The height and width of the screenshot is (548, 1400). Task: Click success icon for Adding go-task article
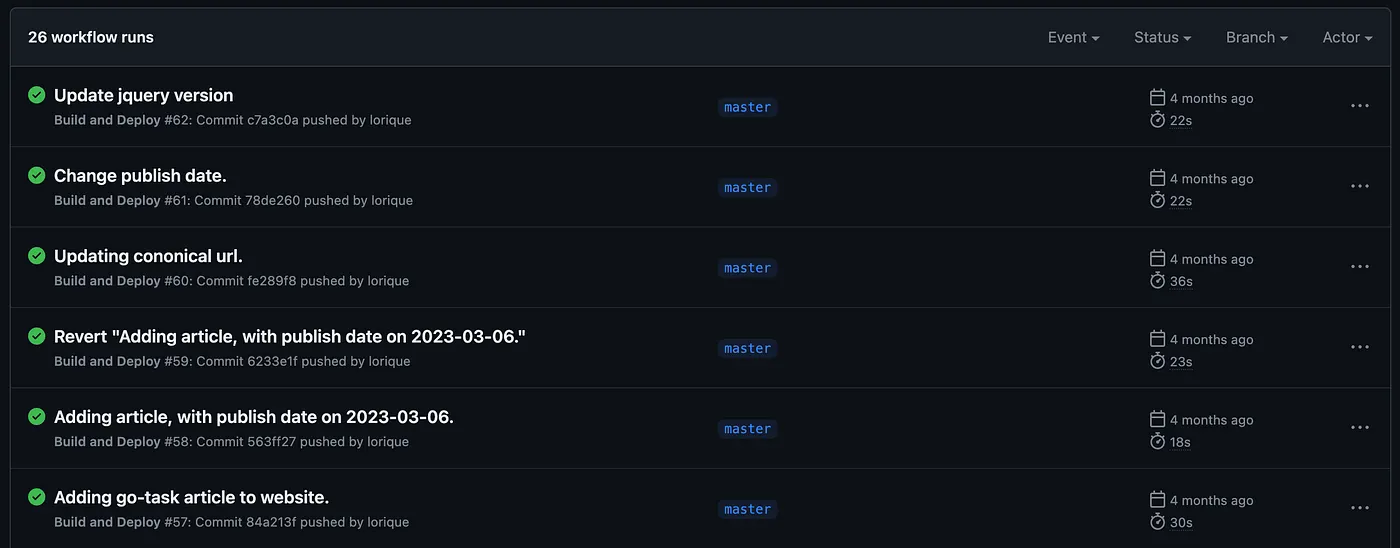pos(37,497)
